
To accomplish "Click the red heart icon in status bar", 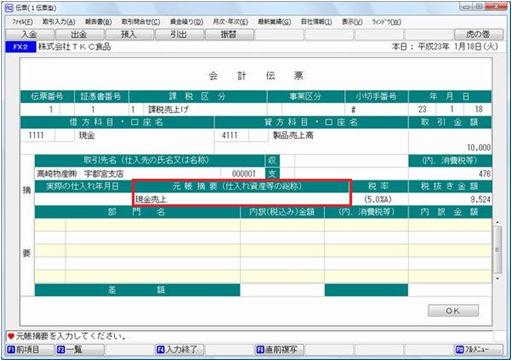I will point(11,337).
